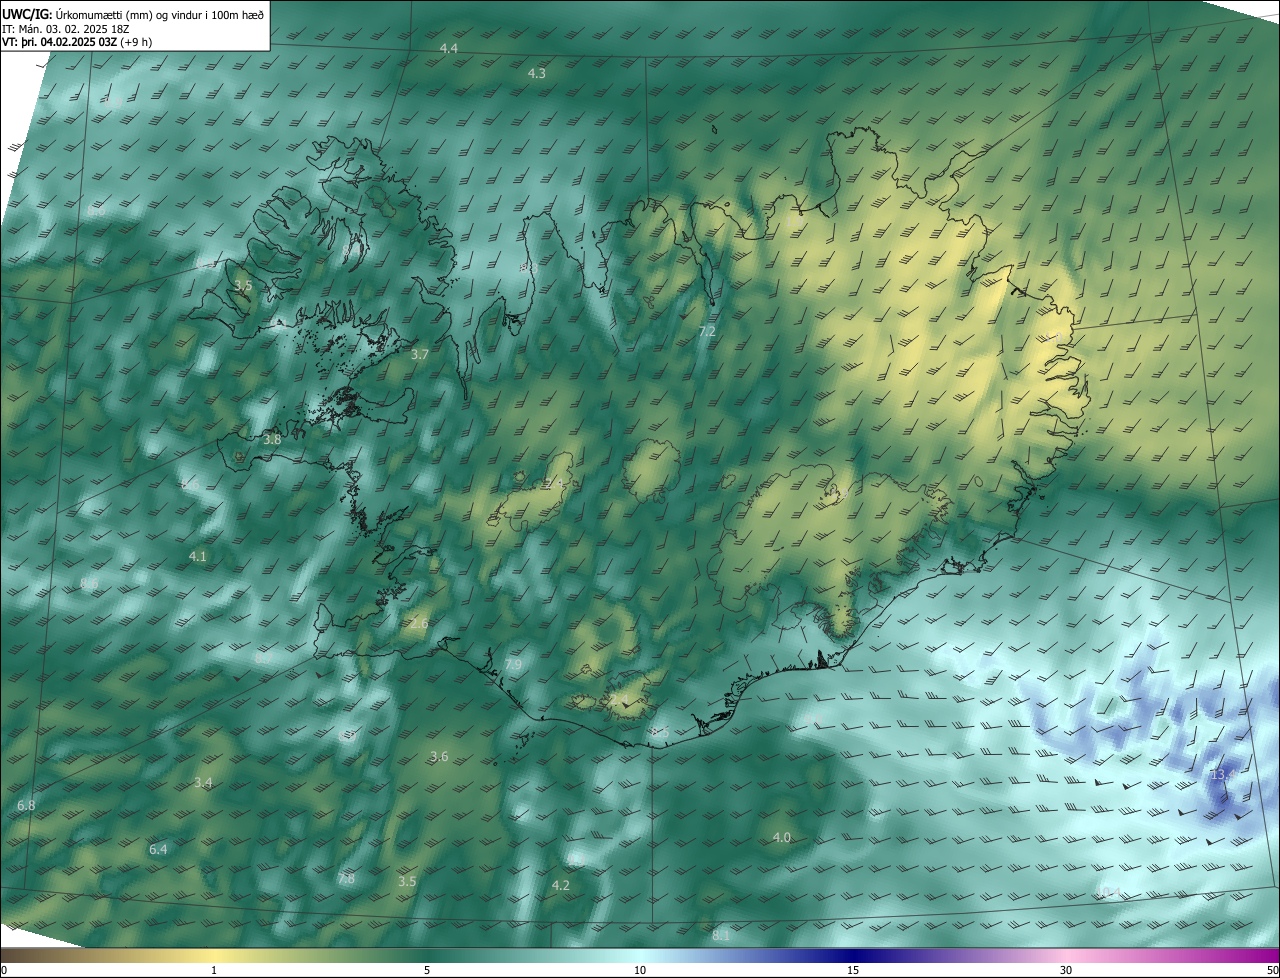Select the 6.4 value label
The image size is (1280, 978).
(158, 850)
